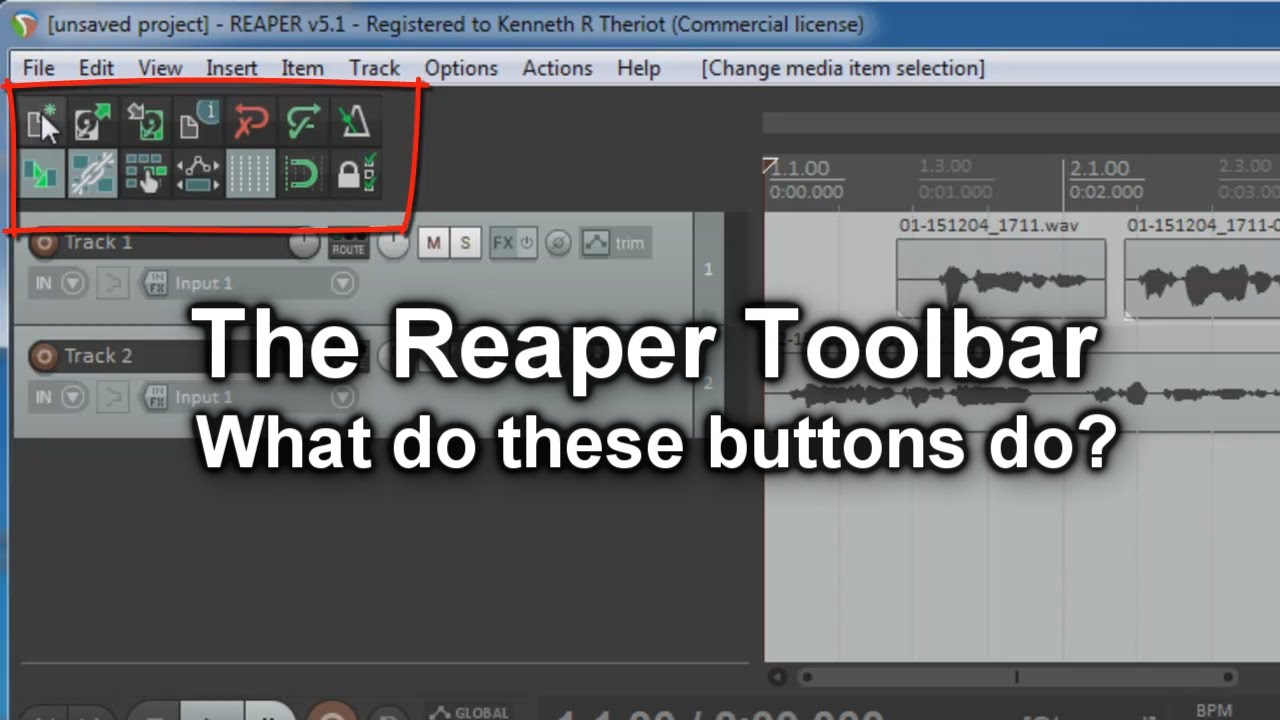Click '[Change media item selection]' text
Screen dimensions: 1280x720
pos(842,68)
